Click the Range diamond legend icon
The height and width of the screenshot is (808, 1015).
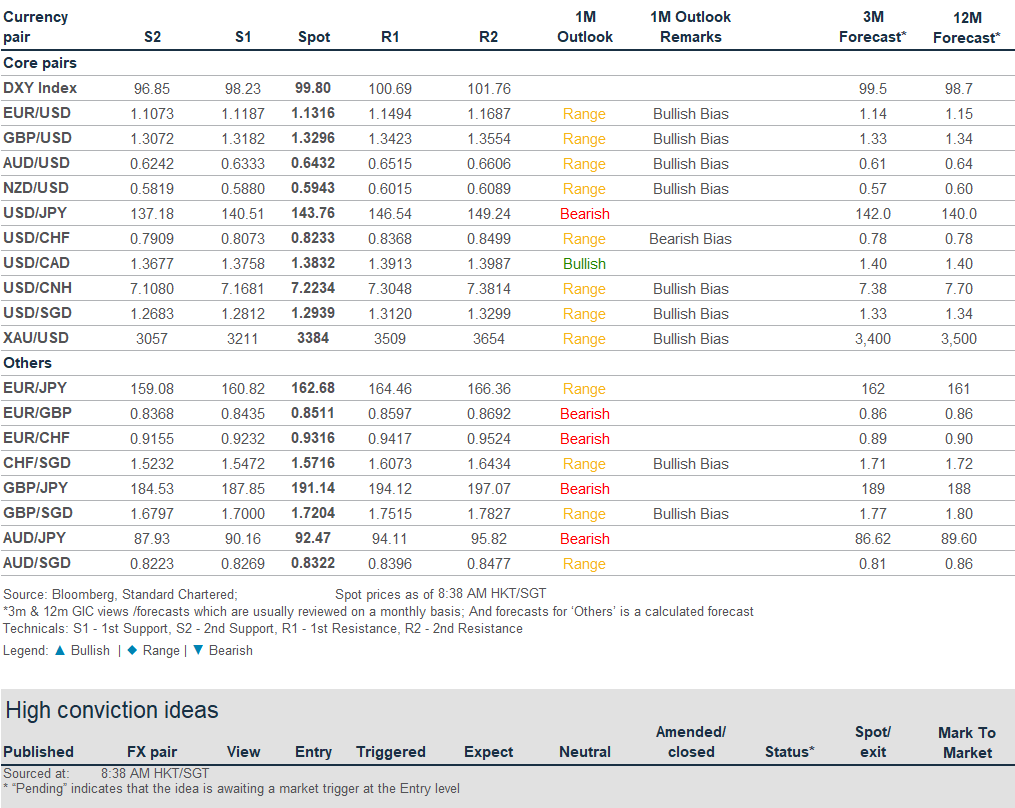(132, 650)
